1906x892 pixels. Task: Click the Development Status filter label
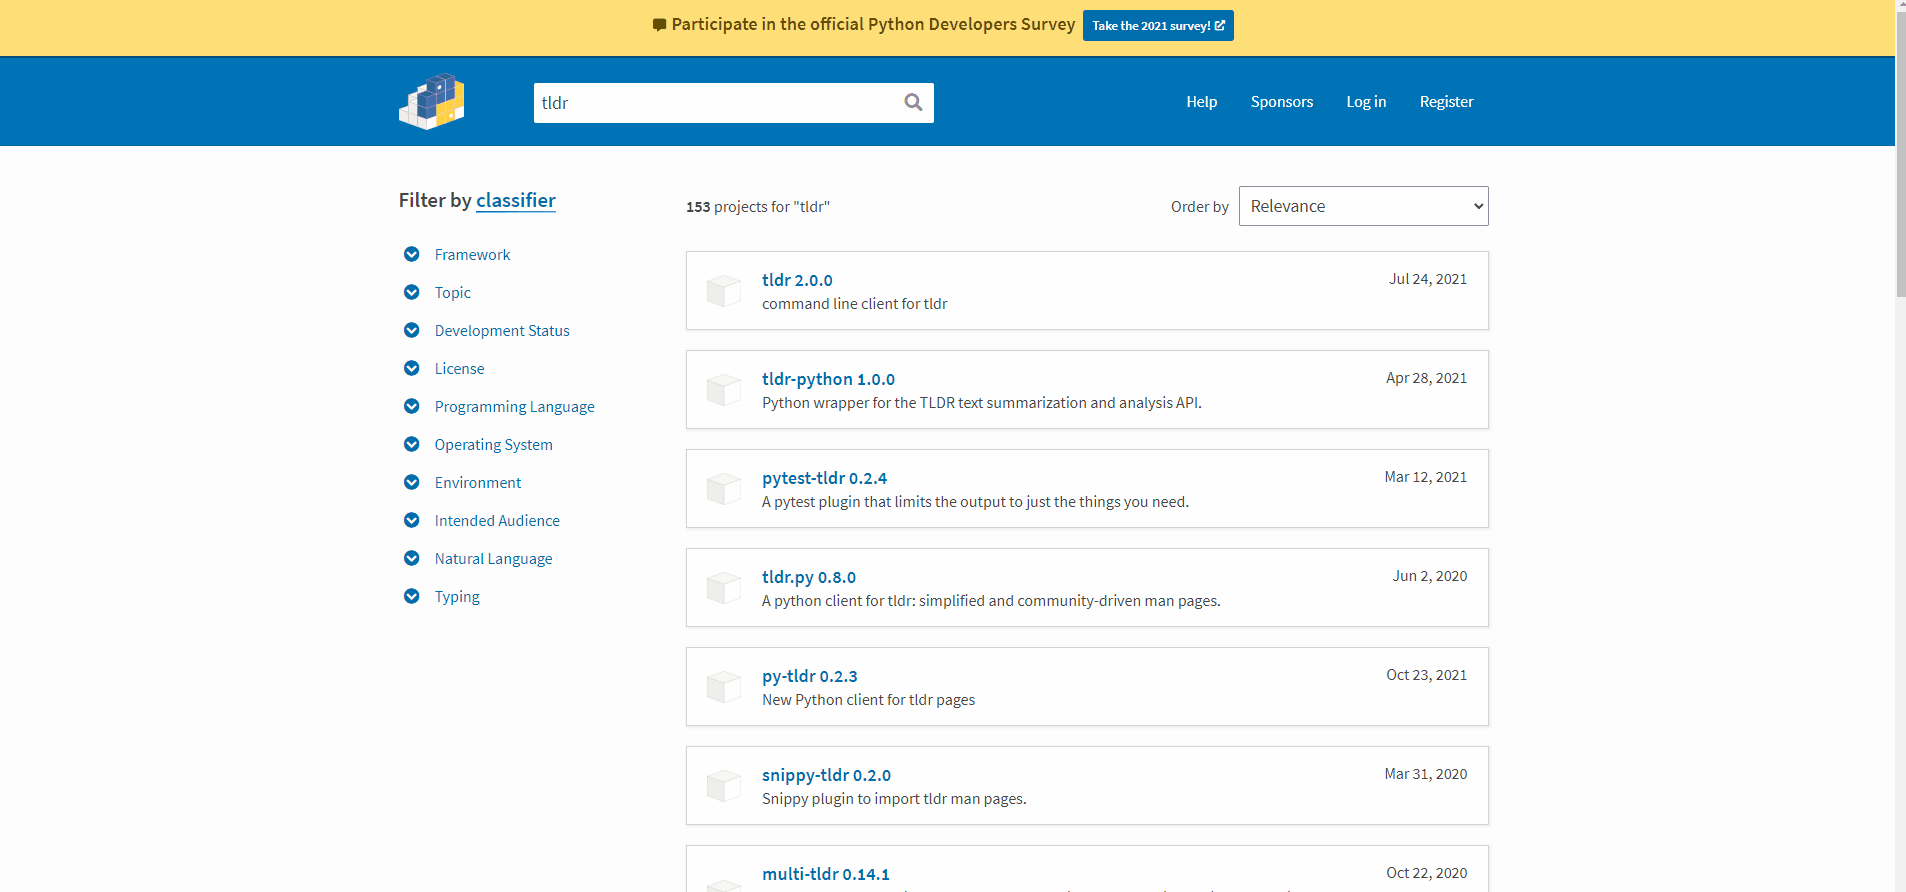[502, 331]
